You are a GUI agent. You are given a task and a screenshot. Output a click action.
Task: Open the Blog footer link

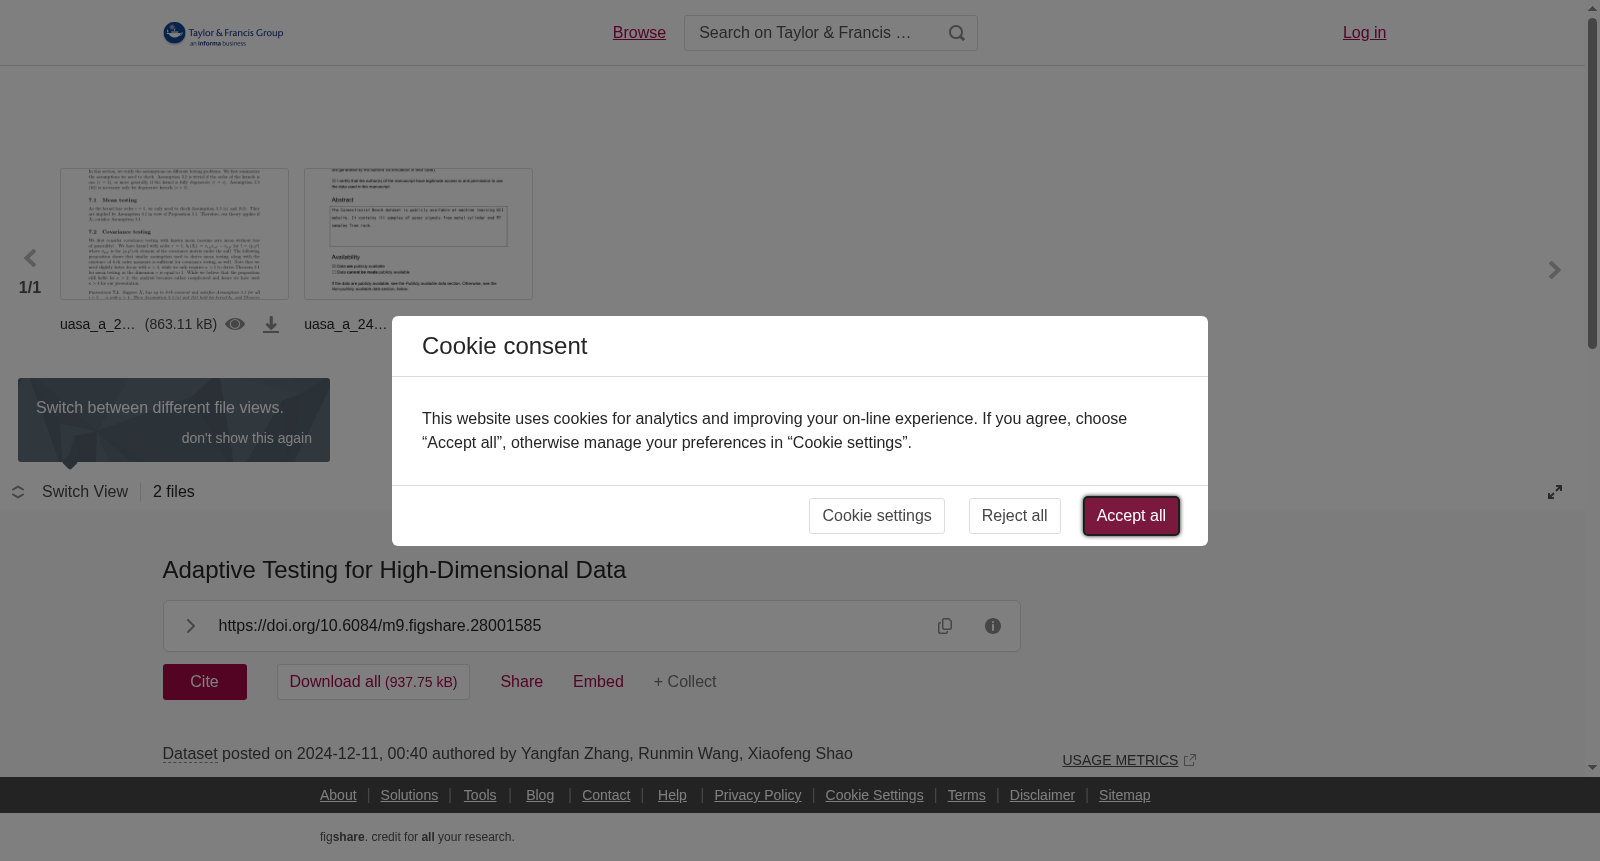(x=540, y=795)
